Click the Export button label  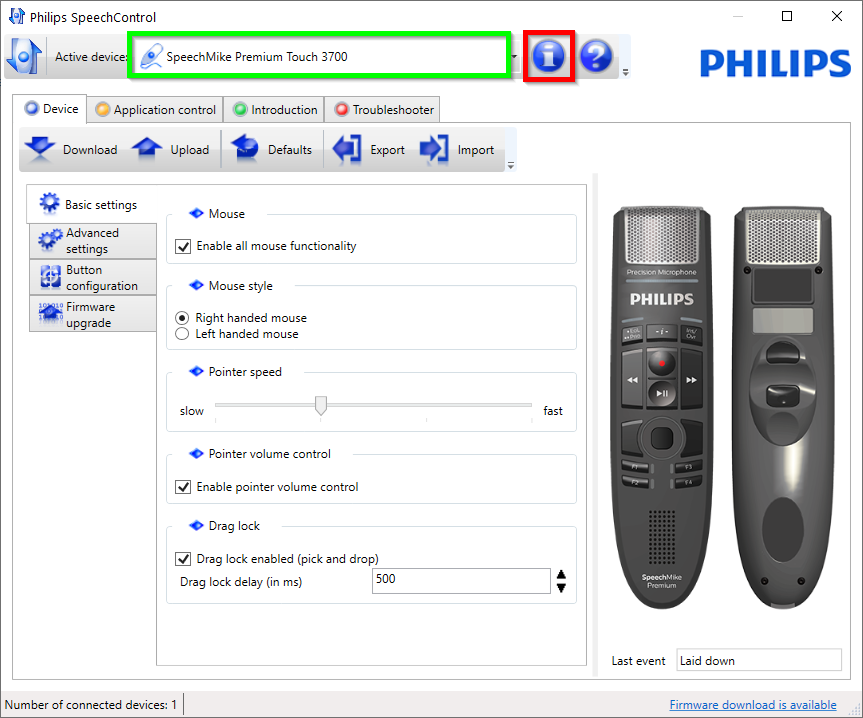pyautogui.click(x=387, y=150)
